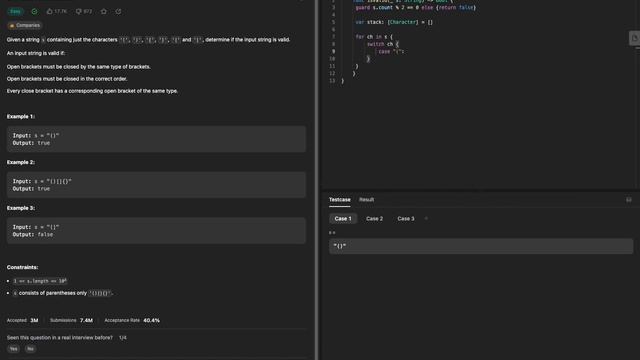Click the Easy difficulty badge
The width and height of the screenshot is (640, 360).
16,11
